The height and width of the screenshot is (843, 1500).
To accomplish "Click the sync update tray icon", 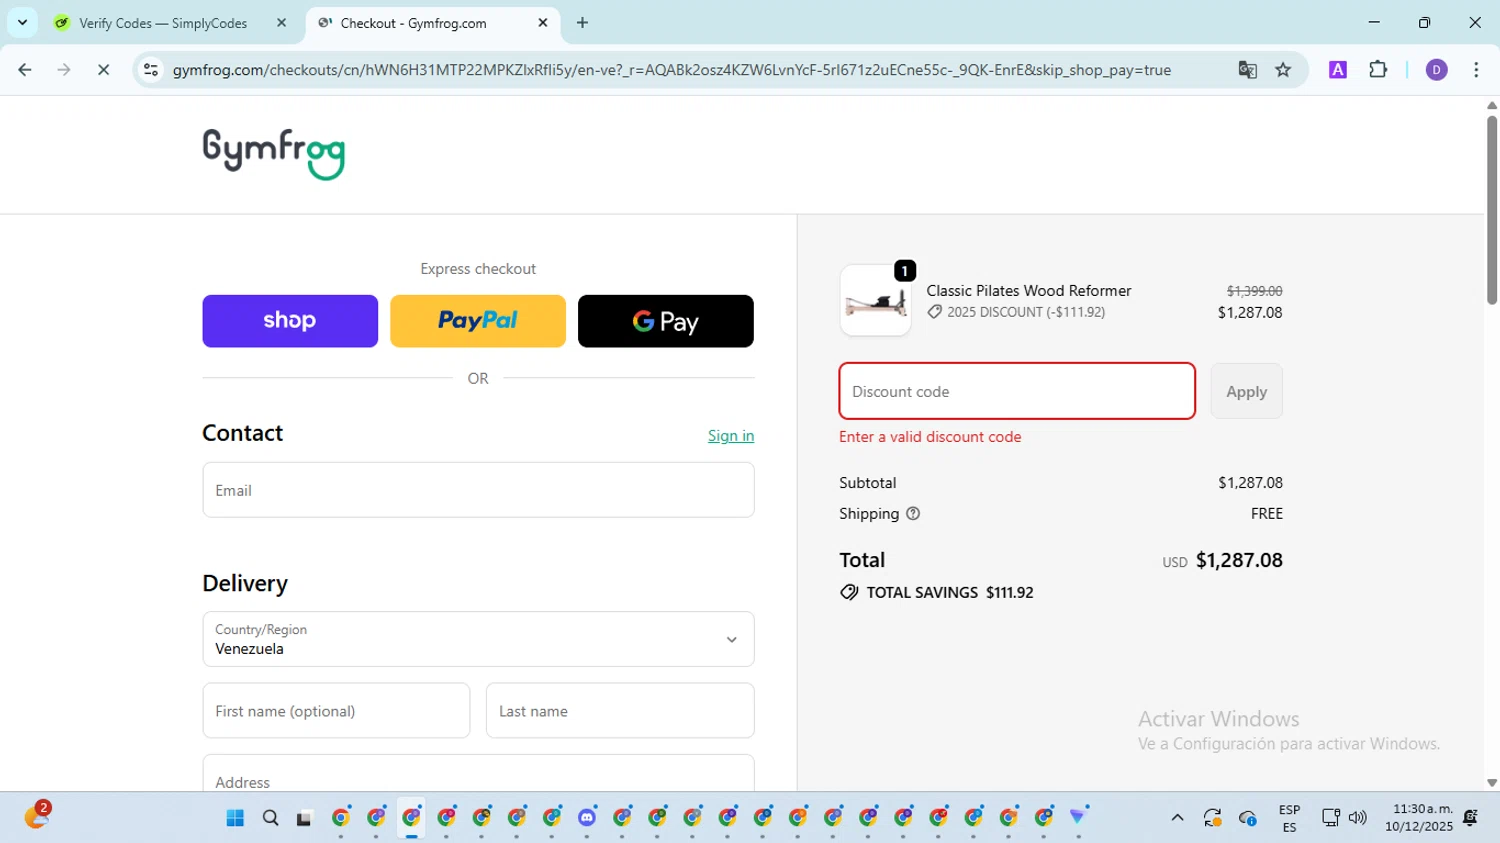I will [x=1212, y=818].
